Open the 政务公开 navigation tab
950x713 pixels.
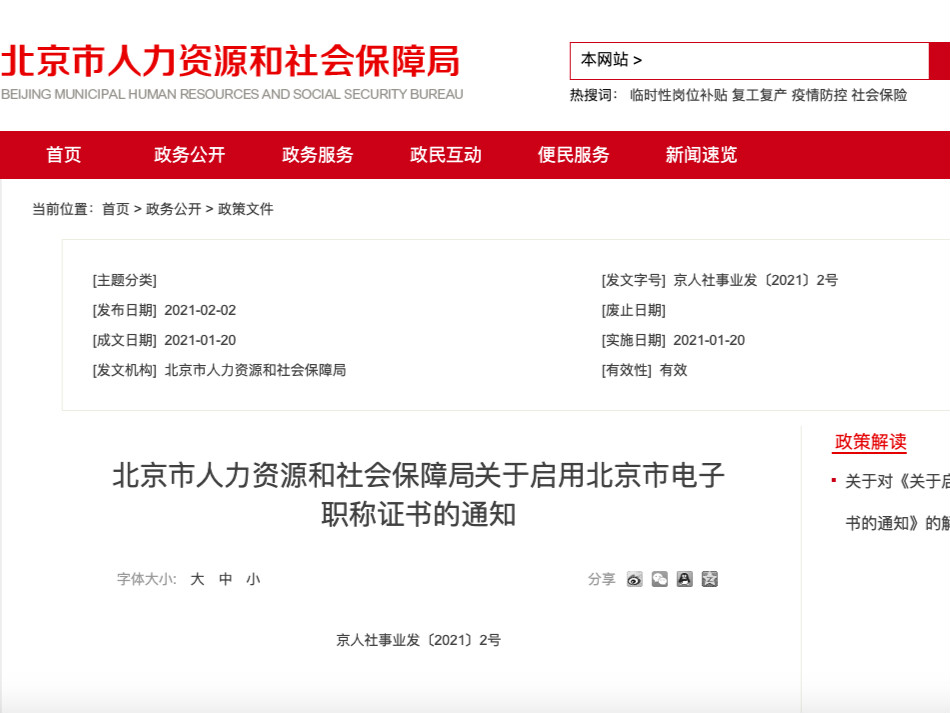pos(190,155)
